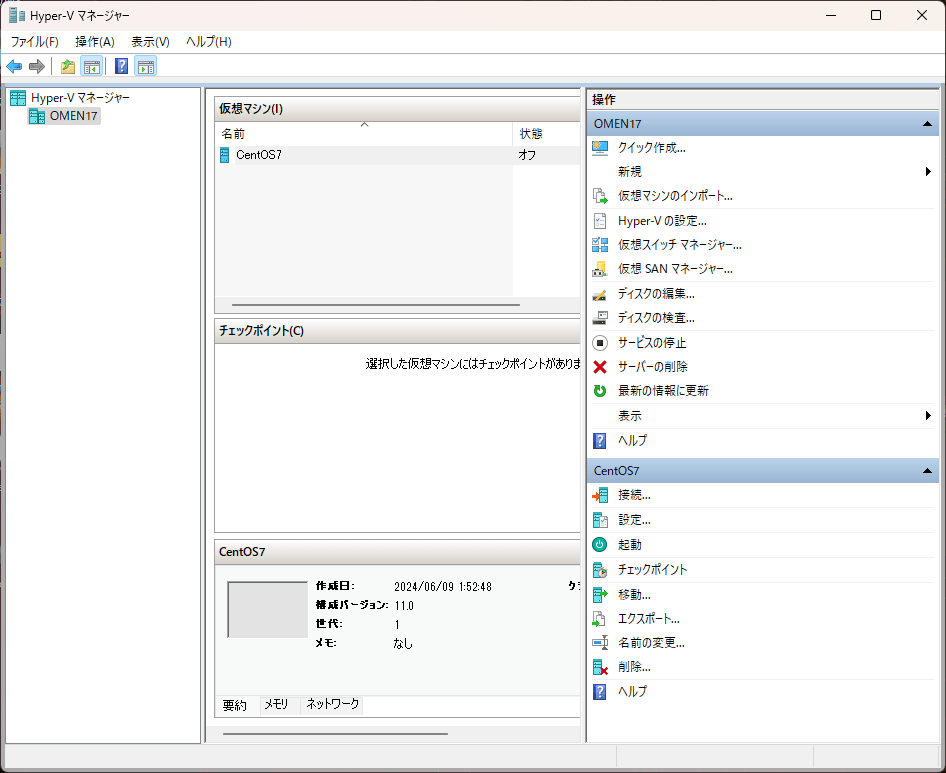946x773 pixels.
Task: Click the green power 起動 icon
Action: coord(600,545)
